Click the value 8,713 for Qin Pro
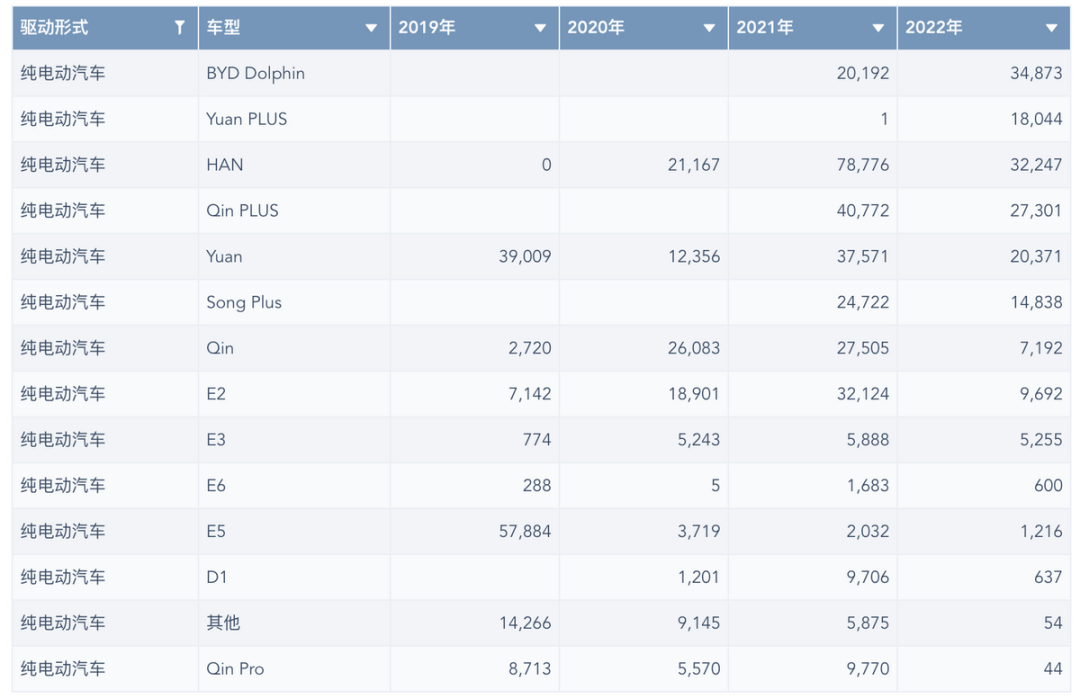This screenshot has width=1080, height=699. [x=530, y=669]
